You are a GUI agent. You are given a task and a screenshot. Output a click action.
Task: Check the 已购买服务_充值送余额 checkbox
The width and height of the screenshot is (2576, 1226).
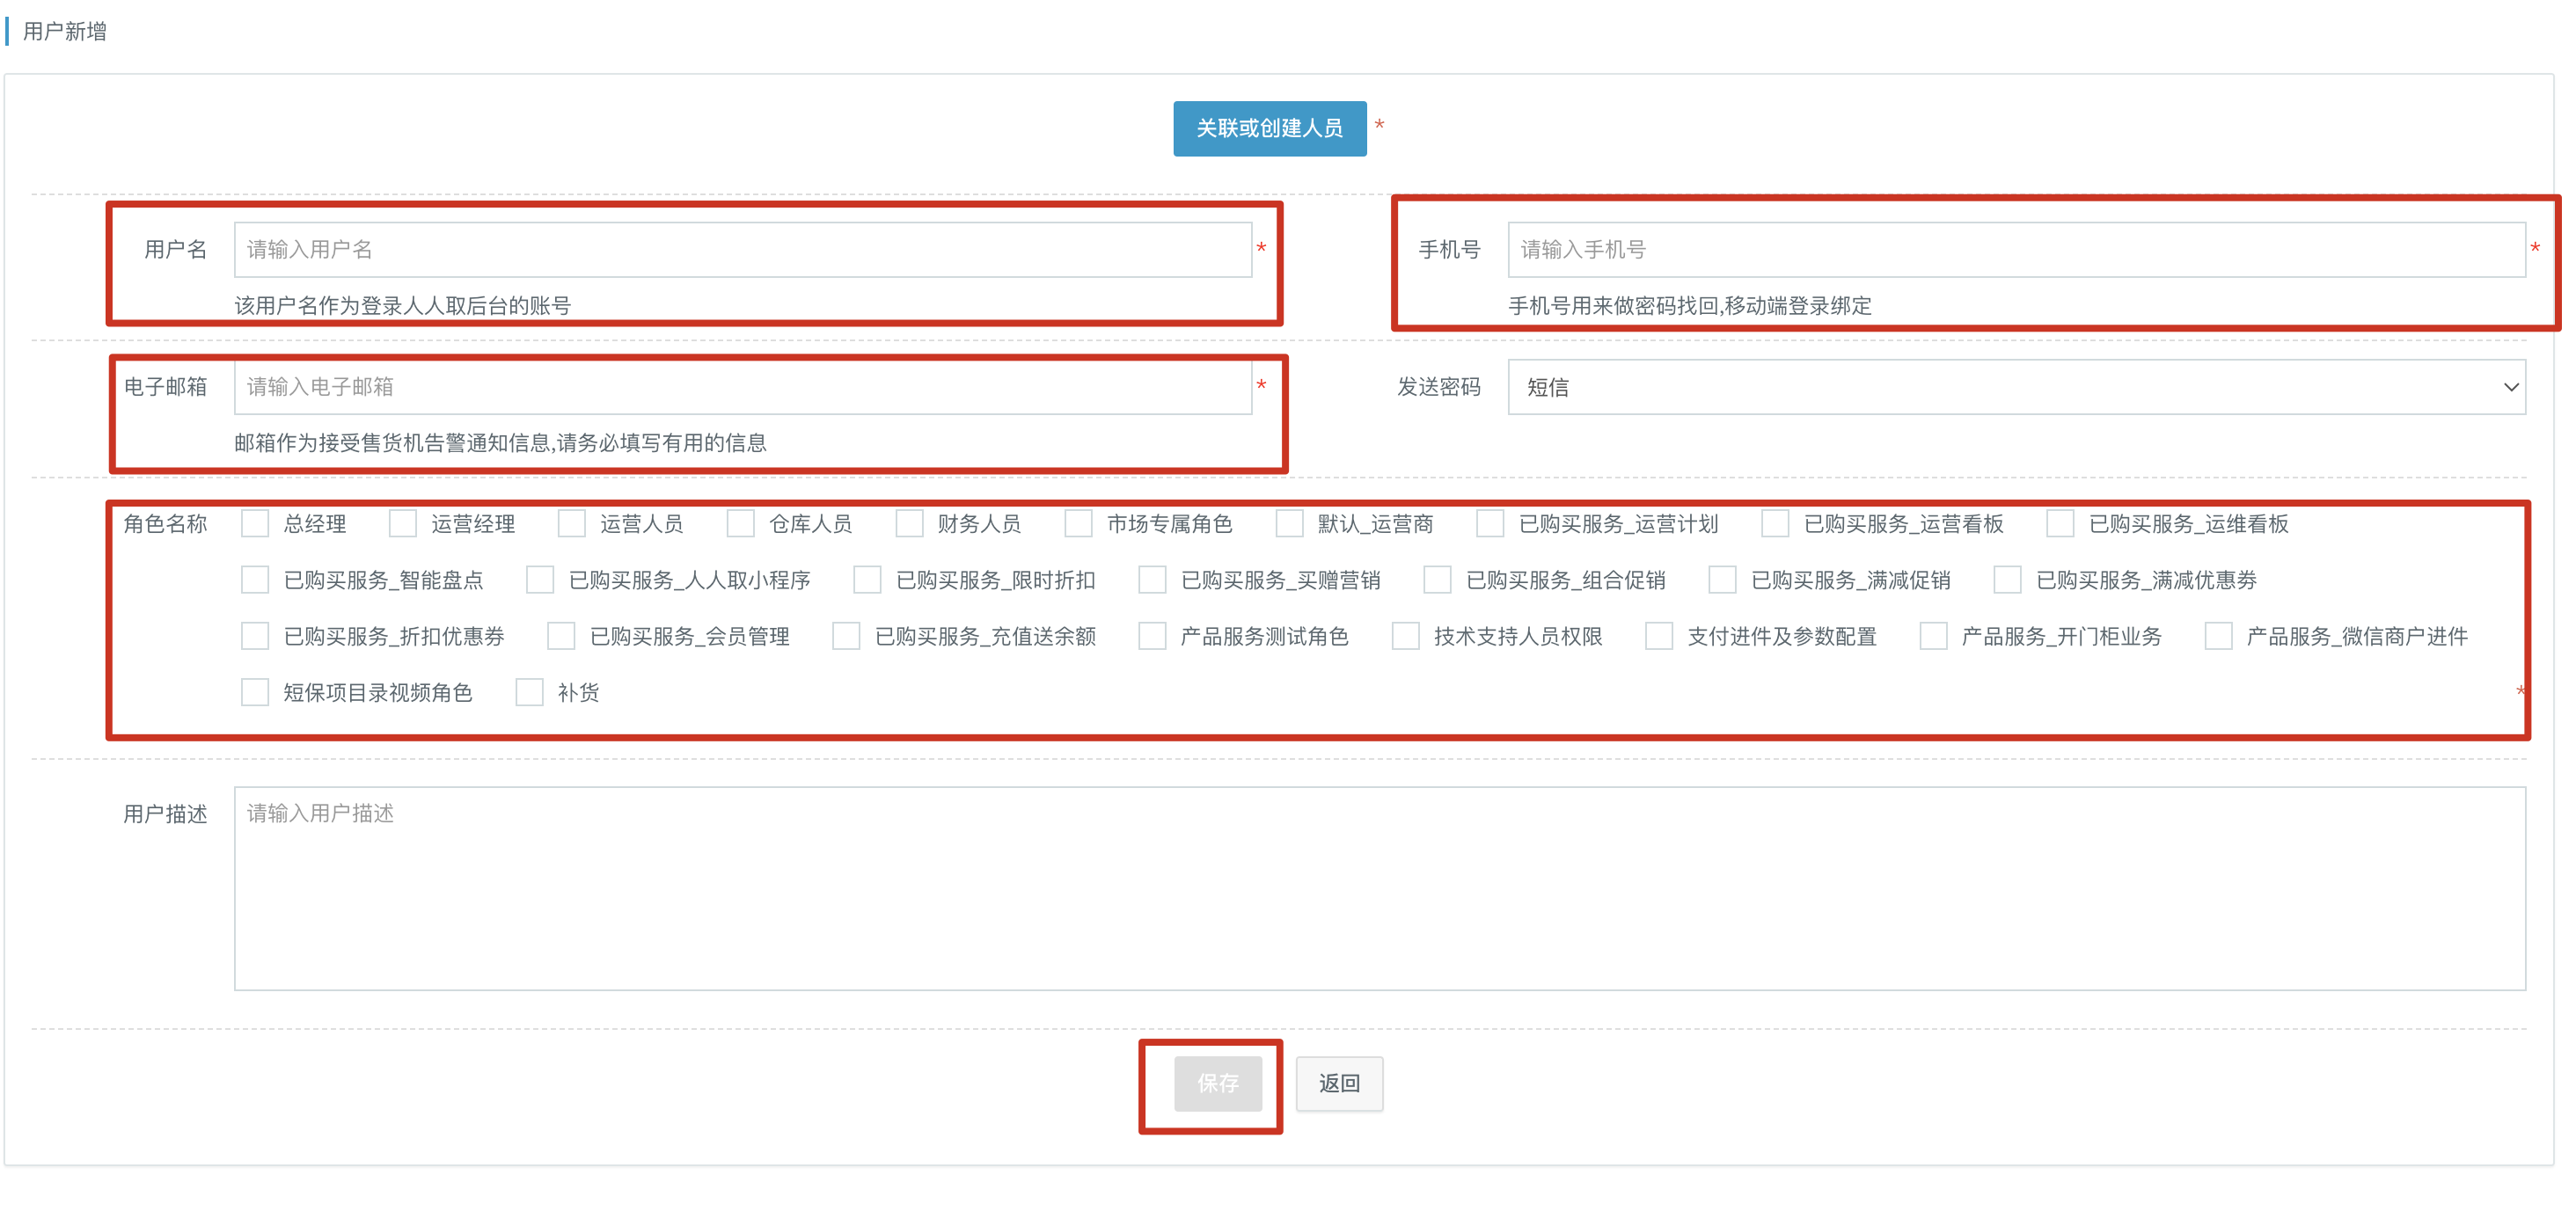[x=847, y=636]
